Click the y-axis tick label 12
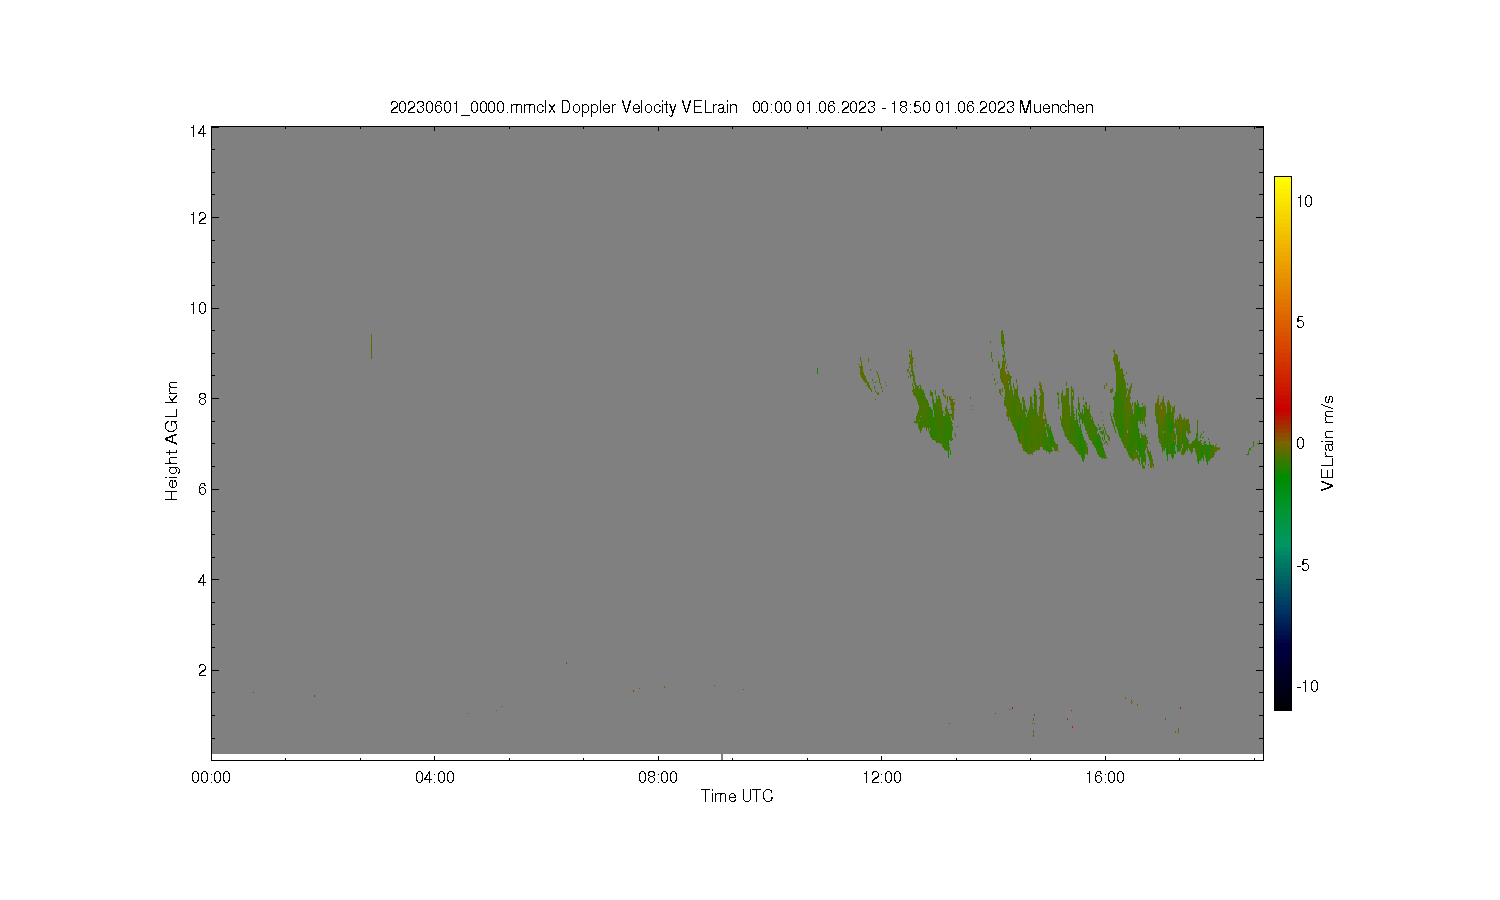The height and width of the screenshot is (900, 1500). [198, 218]
